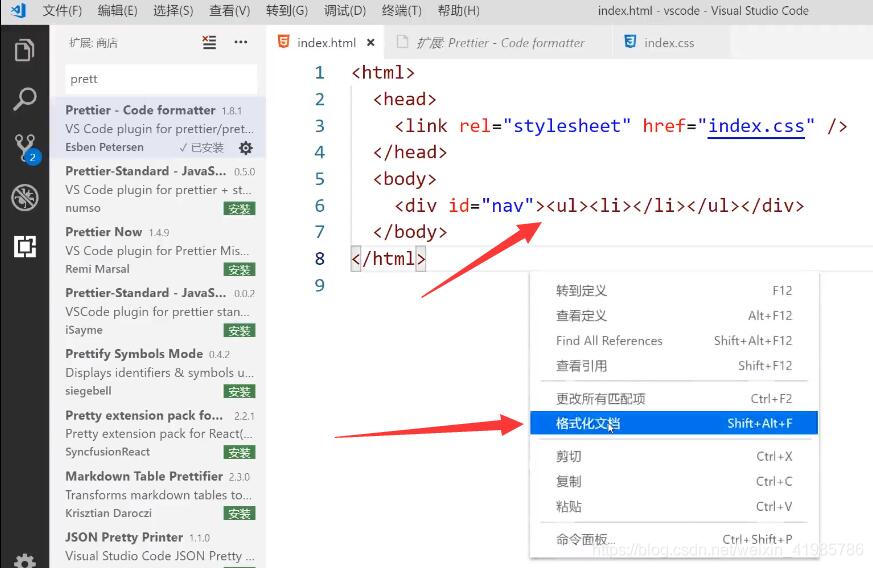
Task: Choose Find All References in context menu
Action: [x=674, y=341]
